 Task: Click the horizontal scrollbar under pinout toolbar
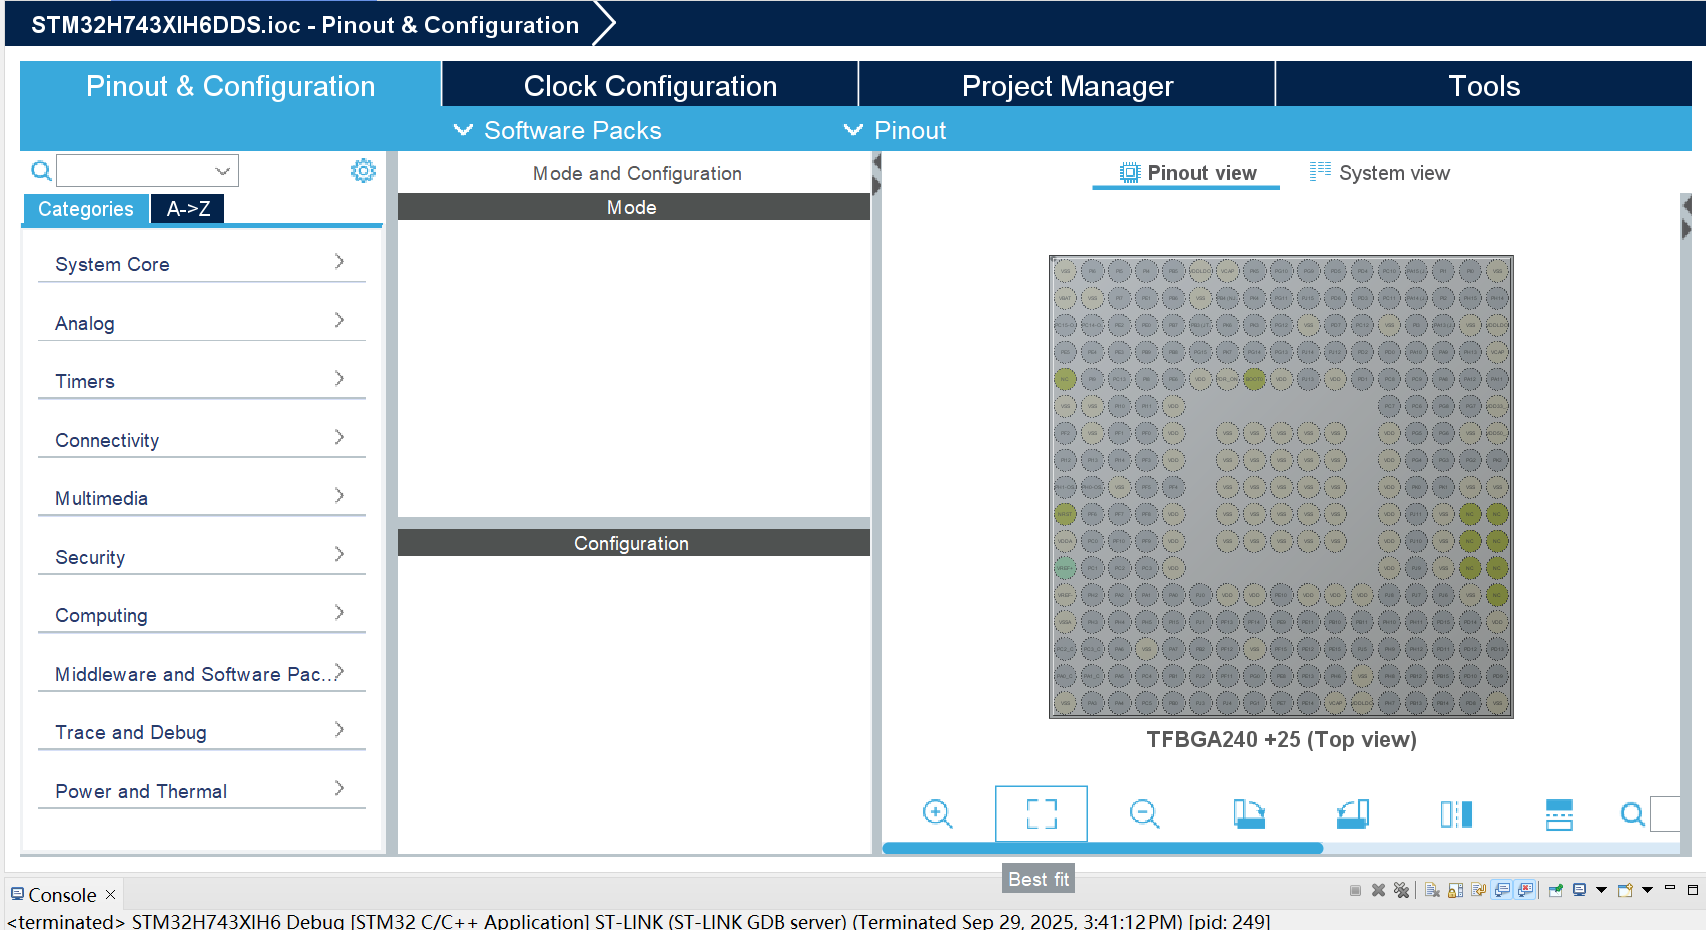point(1103,848)
